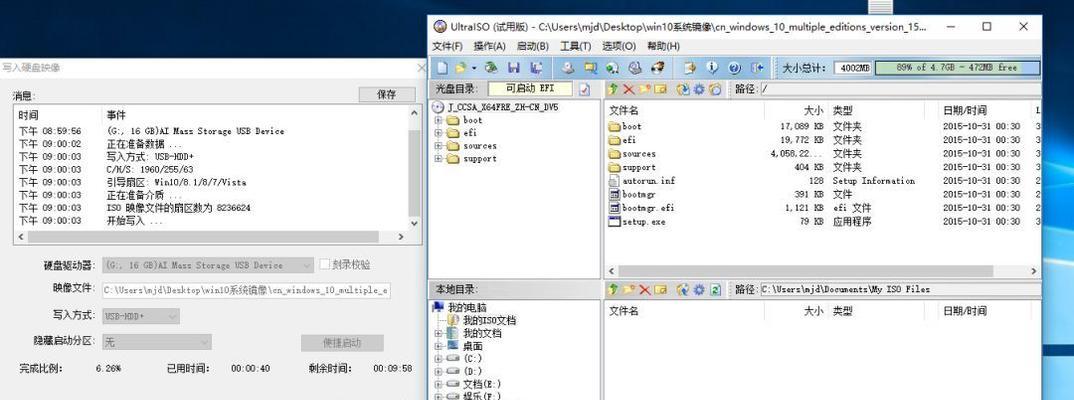Click the Up arrow icon in 本地目录 toolbar
The image size is (1074, 400).
point(613,290)
